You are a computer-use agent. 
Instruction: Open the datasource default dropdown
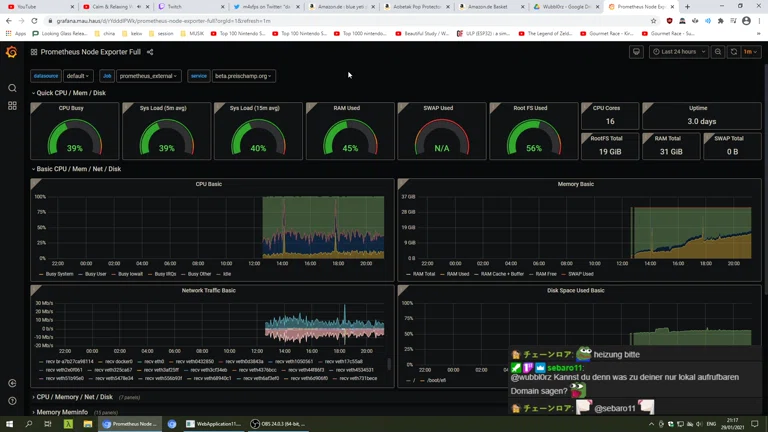(78, 76)
